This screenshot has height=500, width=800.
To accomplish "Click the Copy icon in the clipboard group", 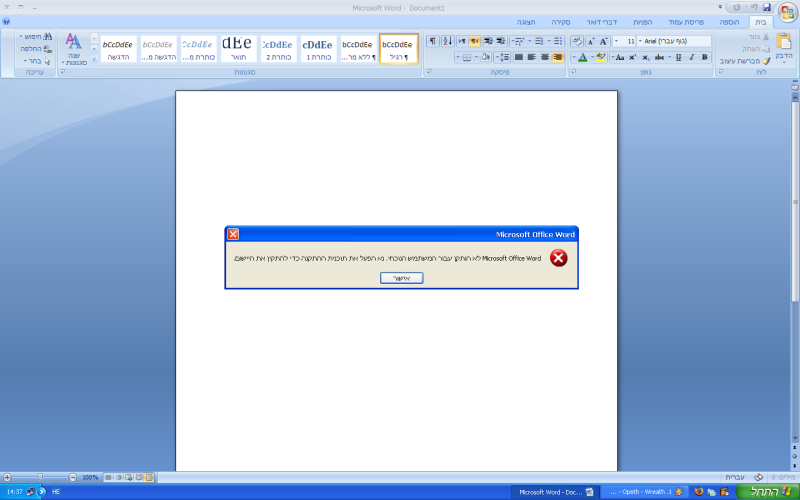I will (765, 49).
